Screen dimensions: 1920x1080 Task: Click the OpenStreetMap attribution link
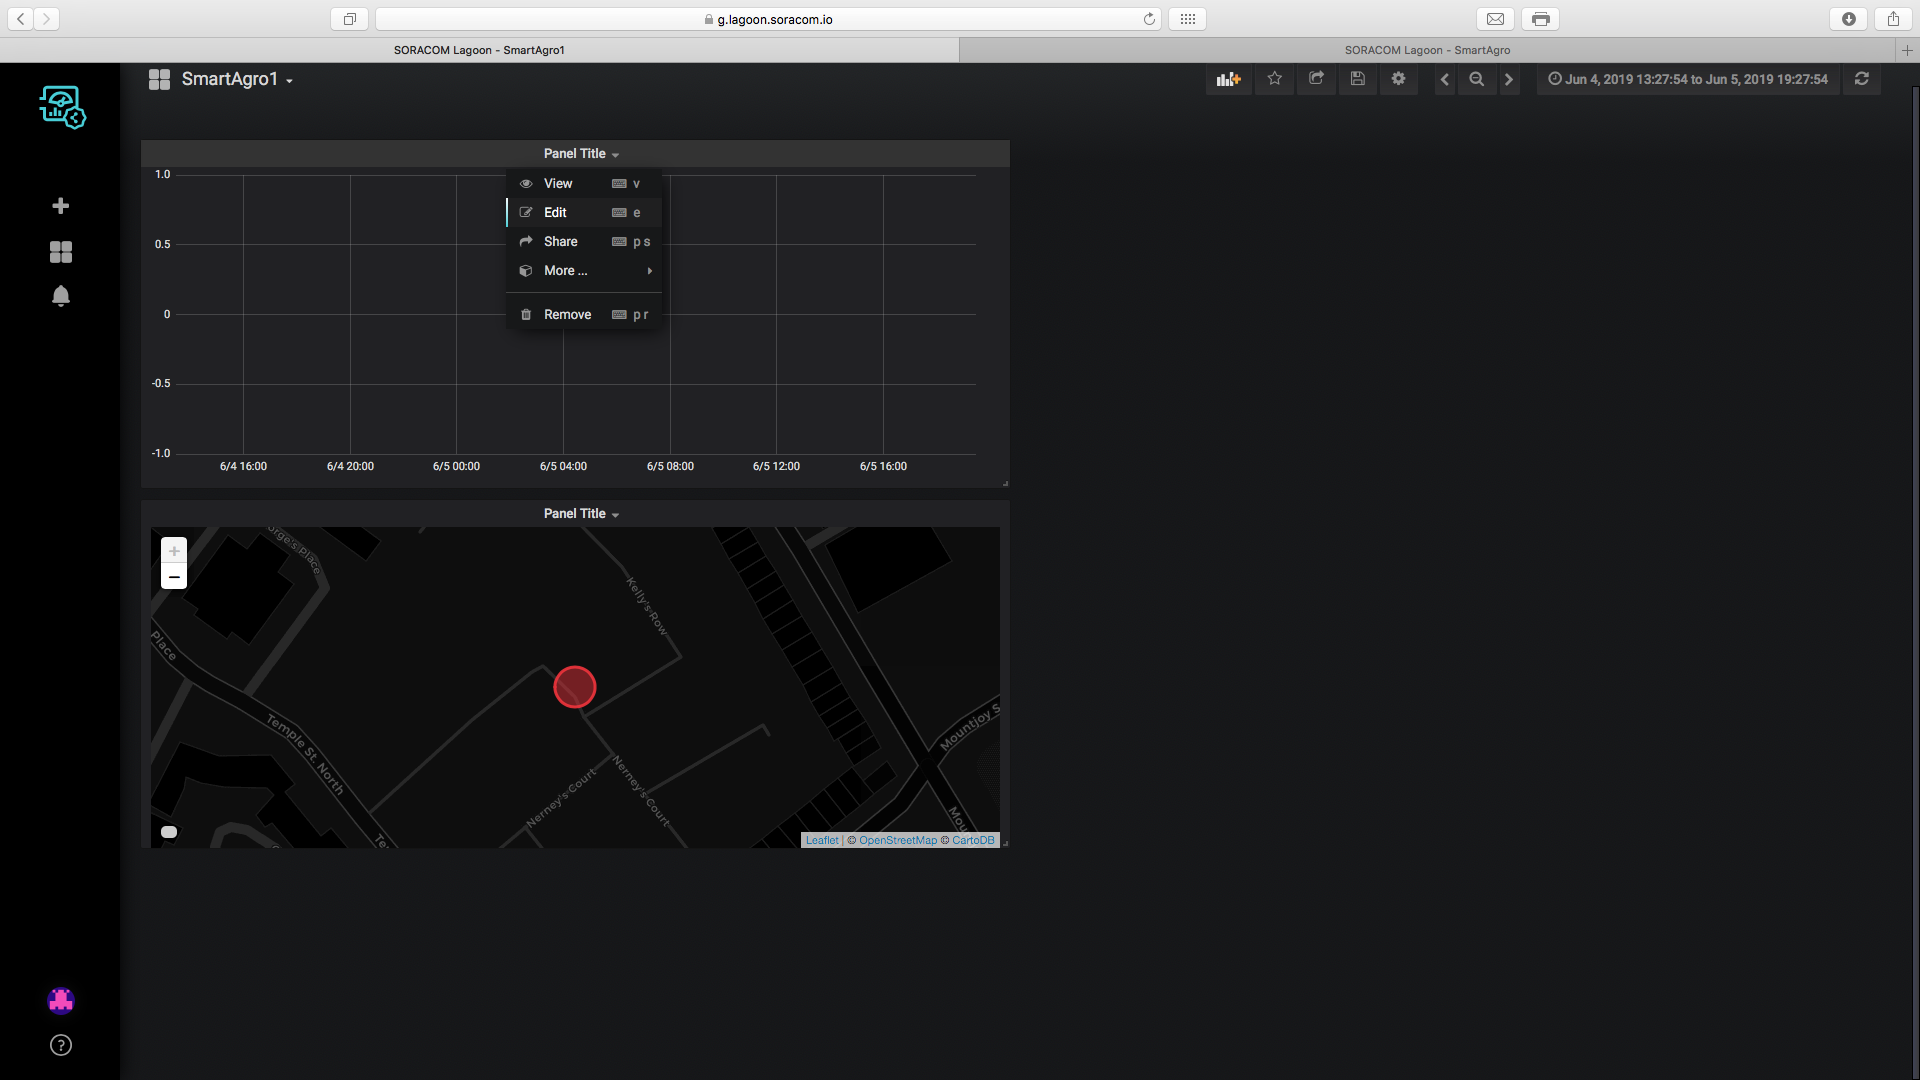point(897,841)
